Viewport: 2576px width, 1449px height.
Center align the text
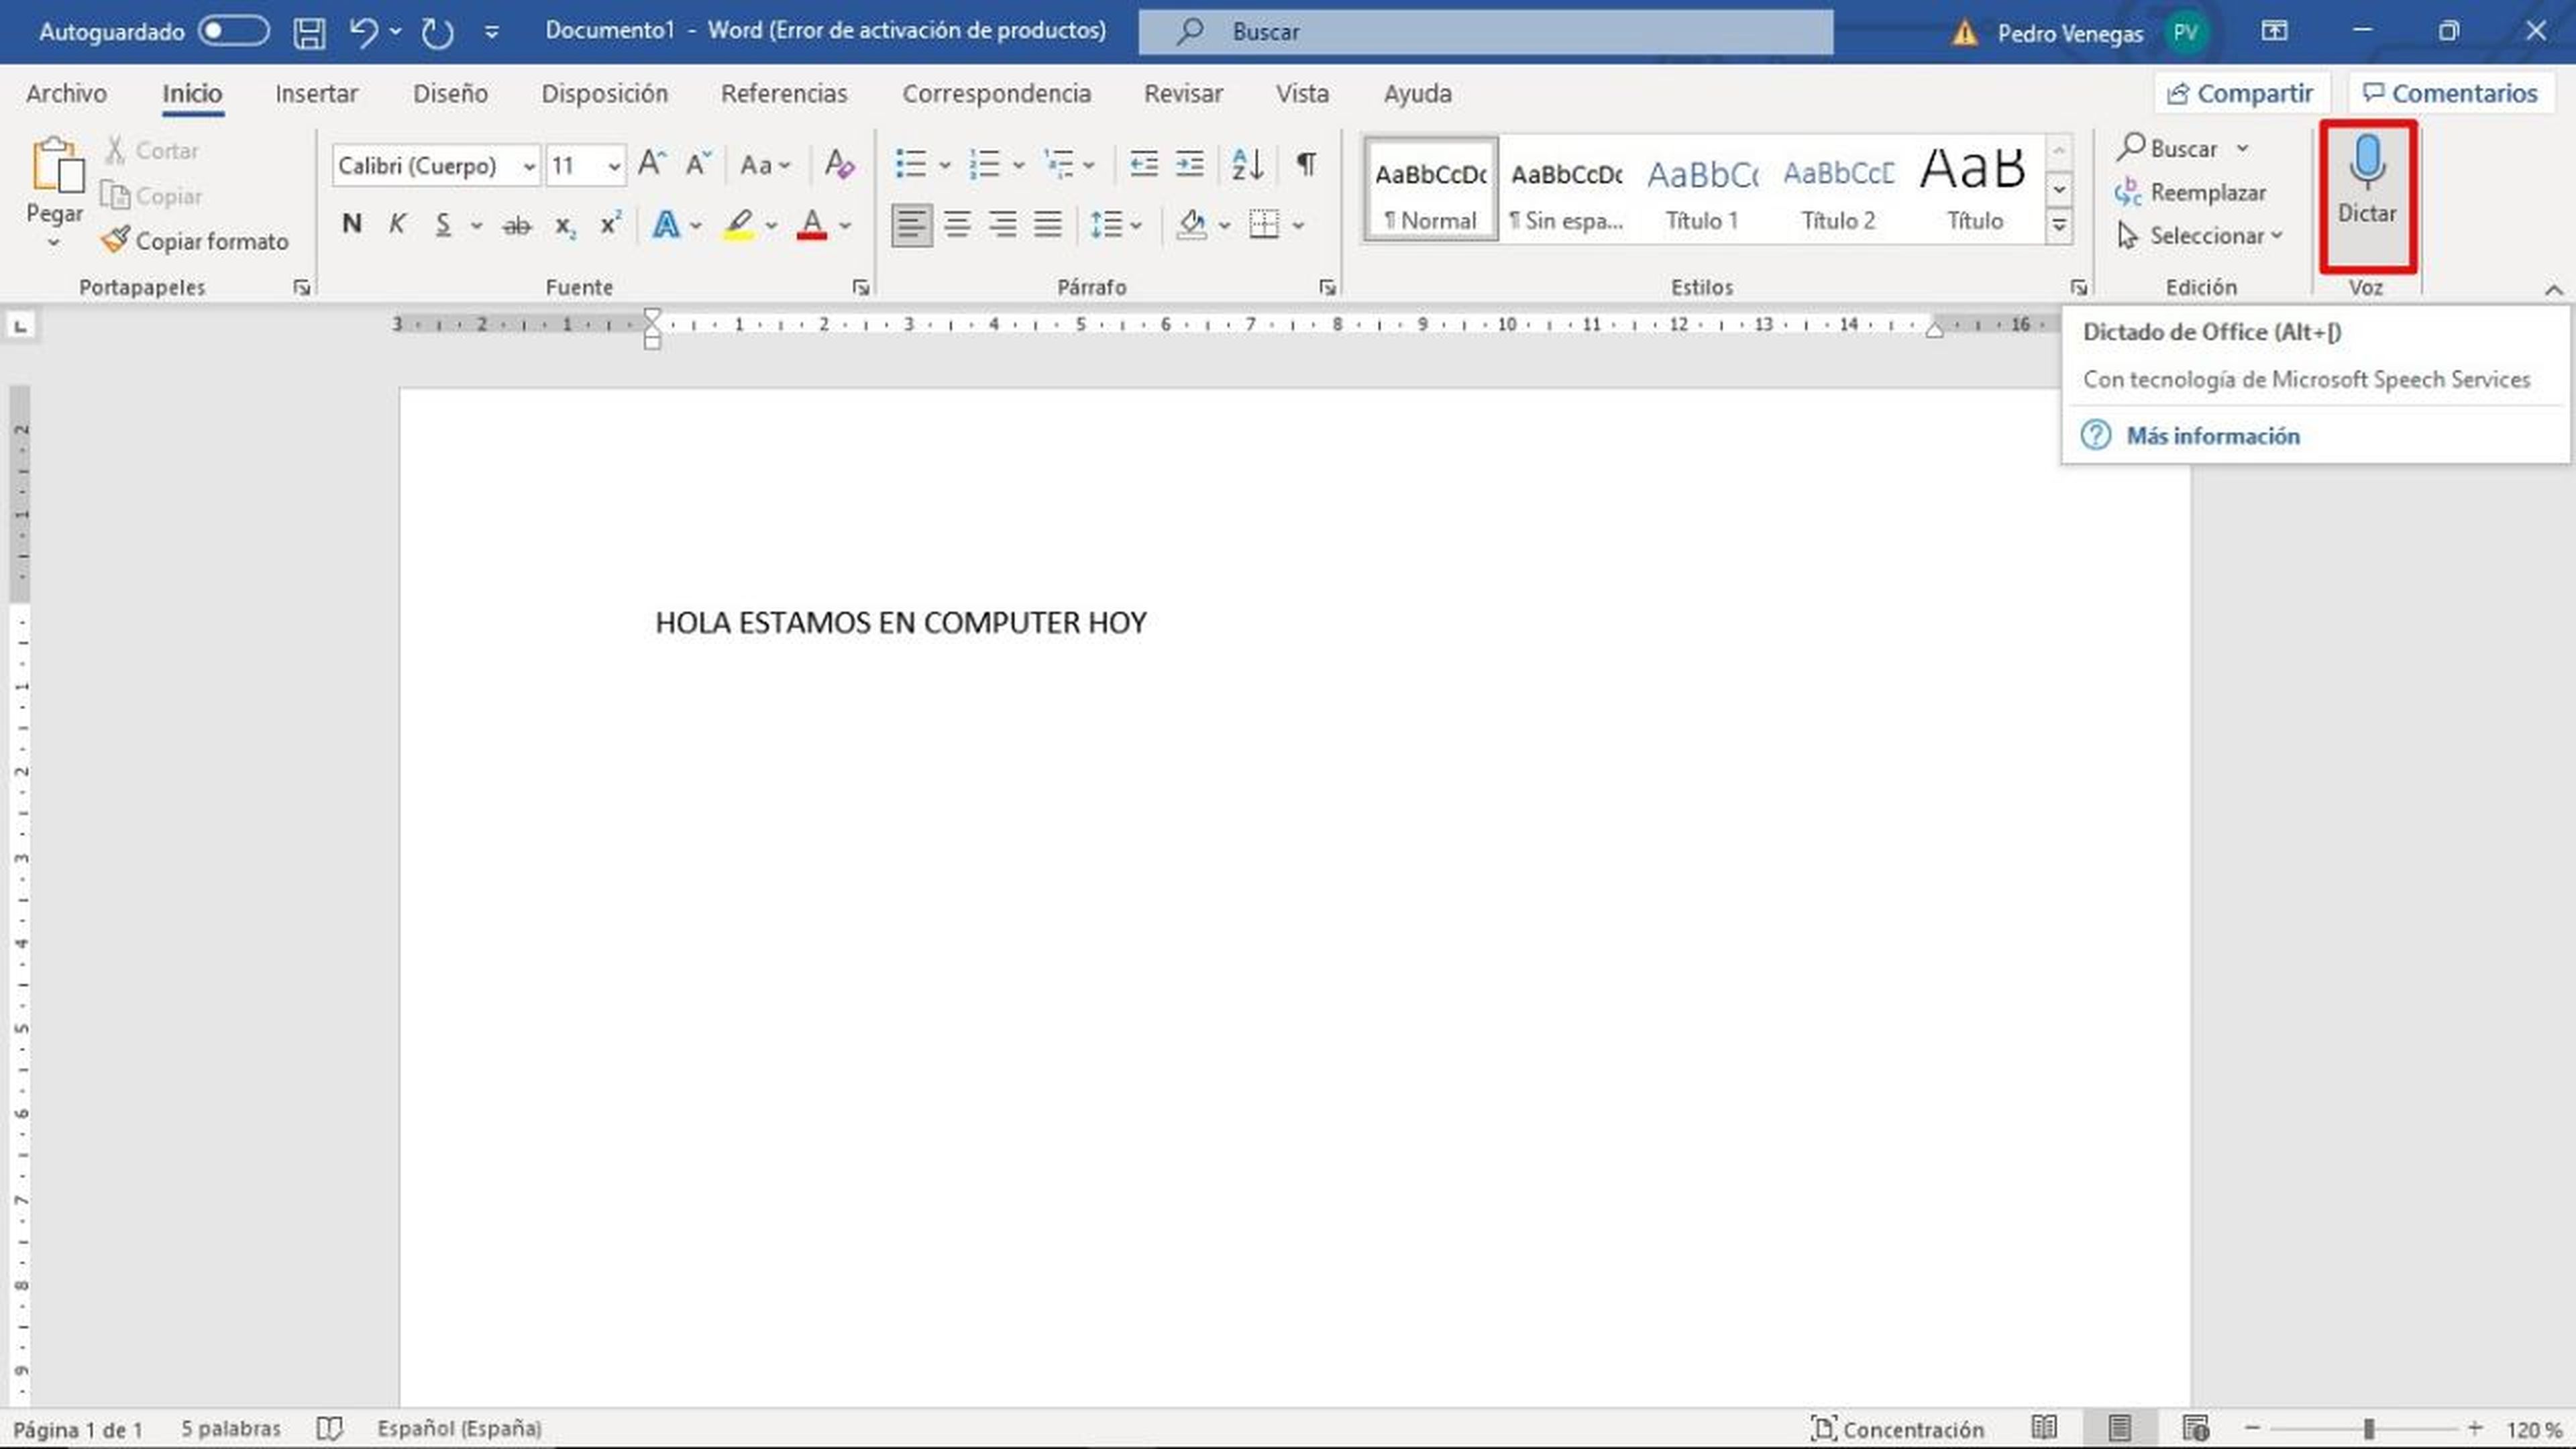(x=957, y=224)
